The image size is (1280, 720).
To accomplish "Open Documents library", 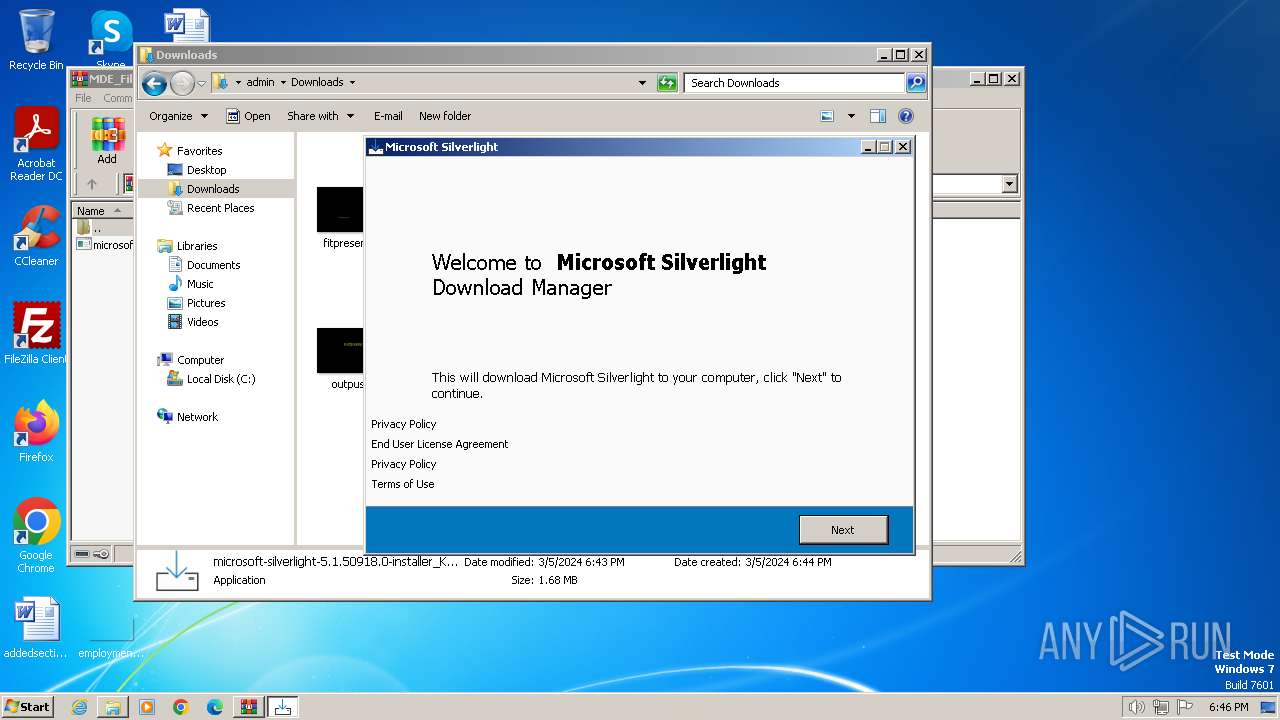I will coord(213,265).
